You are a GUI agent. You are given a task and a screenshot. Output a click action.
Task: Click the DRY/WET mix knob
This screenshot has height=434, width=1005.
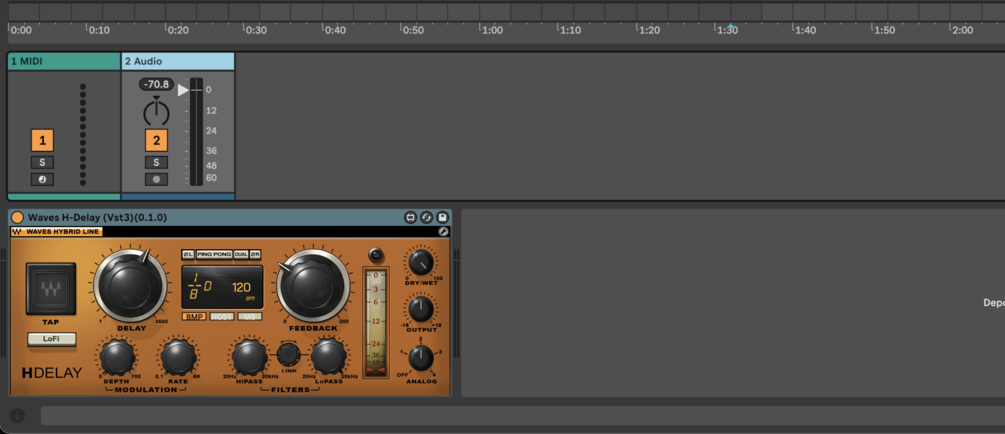(x=421, y=262)
